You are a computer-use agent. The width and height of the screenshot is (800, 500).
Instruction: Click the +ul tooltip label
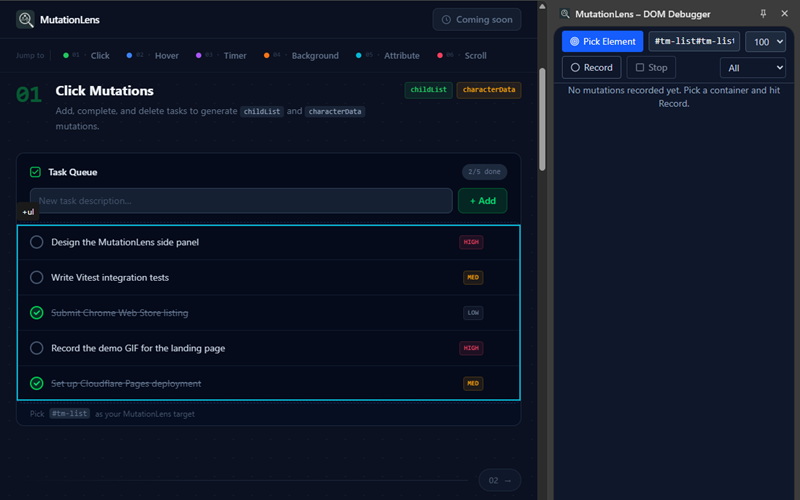28,212
